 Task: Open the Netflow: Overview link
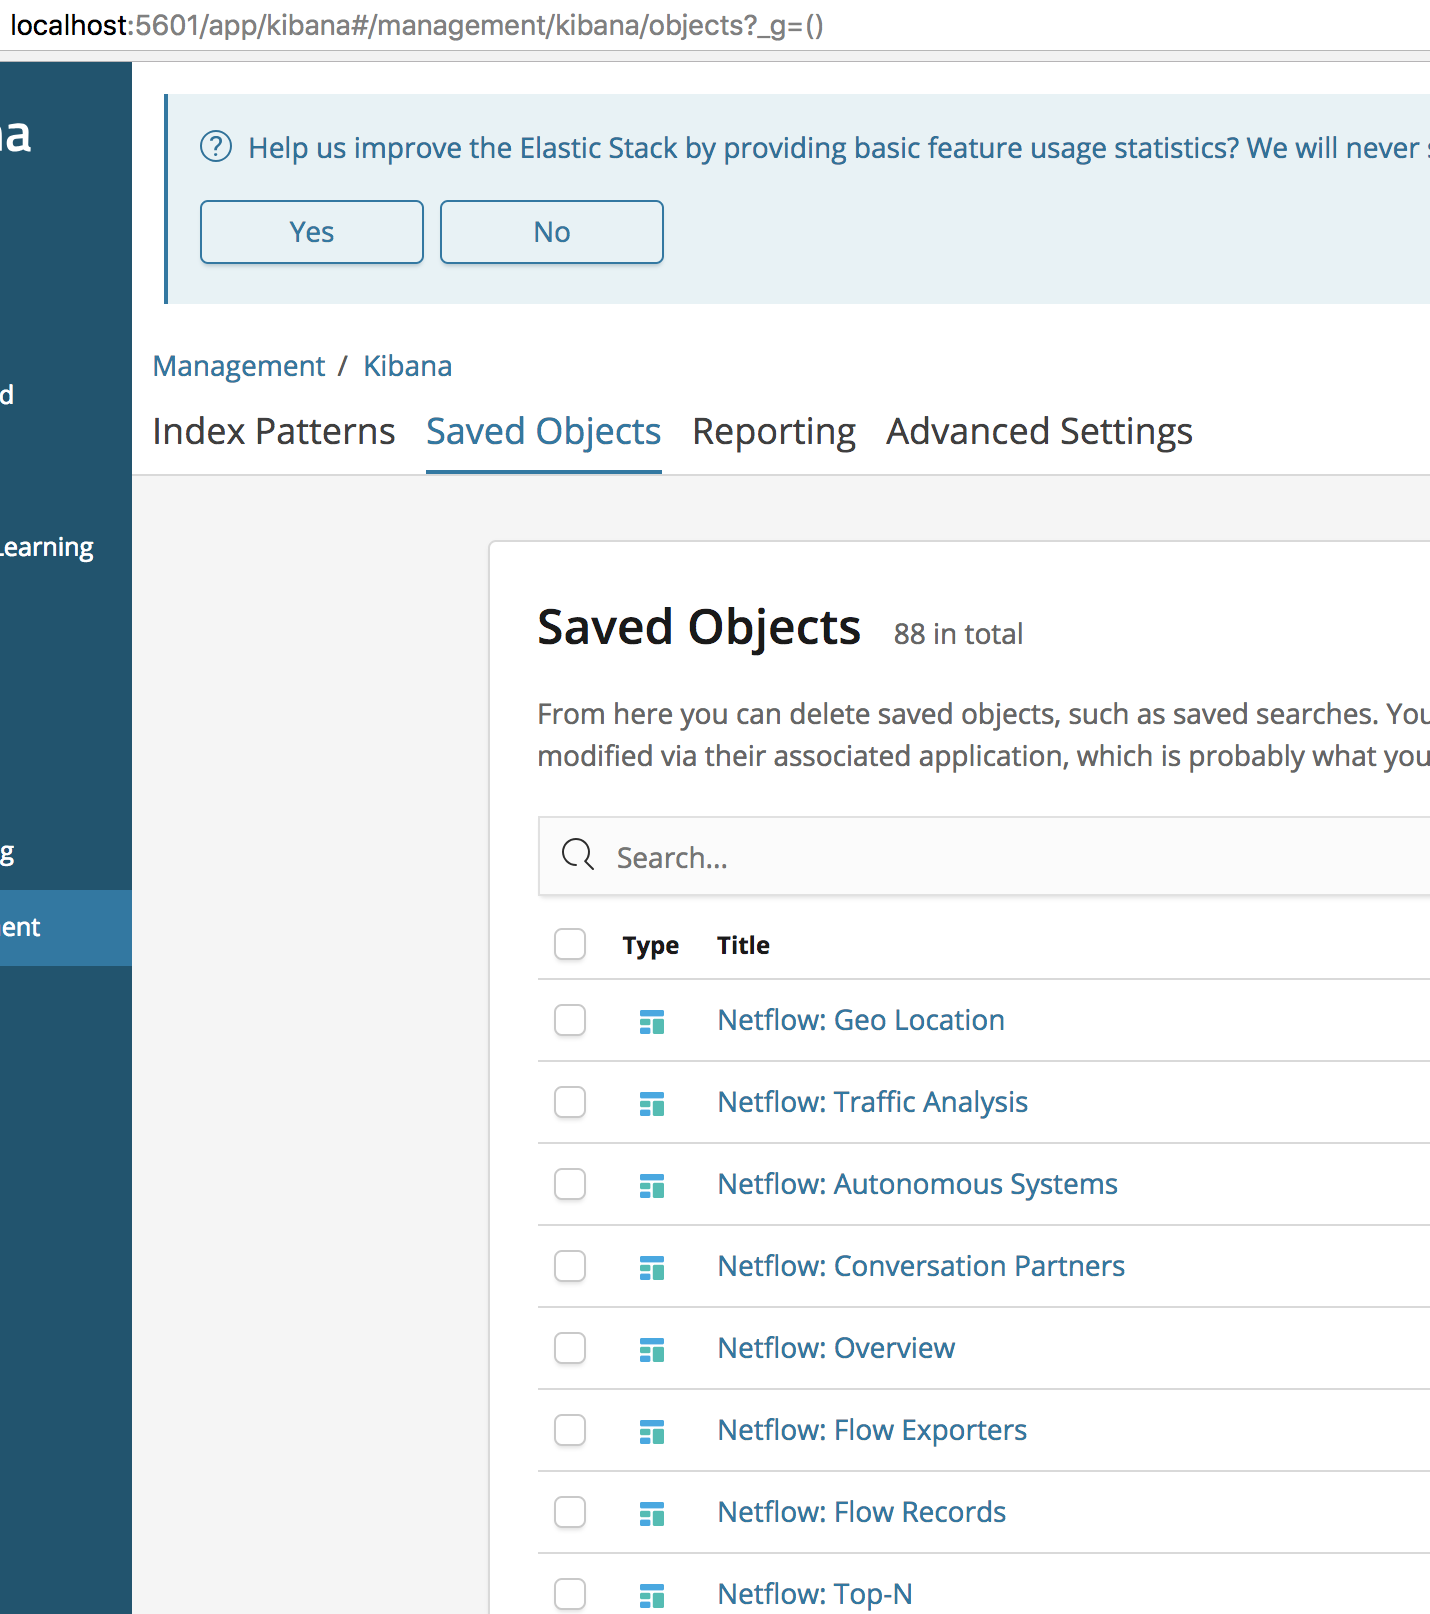coord(836,1348)
